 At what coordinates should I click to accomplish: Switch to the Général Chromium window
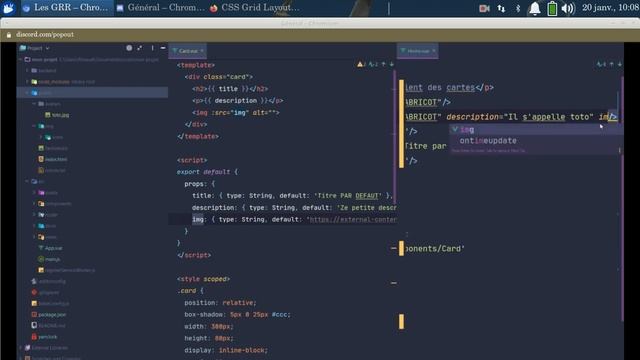[x=160, y=7]
